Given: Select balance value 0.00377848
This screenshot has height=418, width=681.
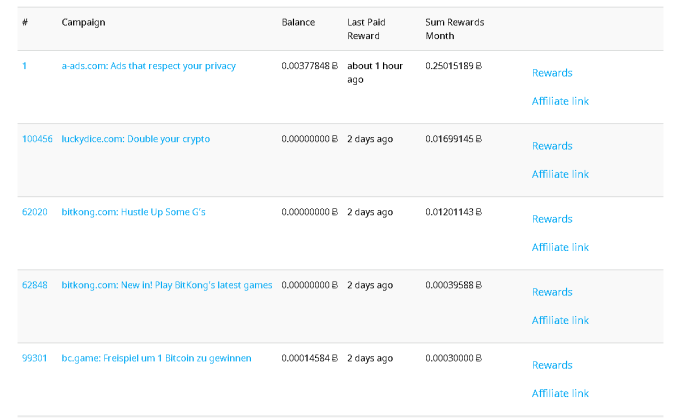Looking at the screenshot, I should point(309,66).
